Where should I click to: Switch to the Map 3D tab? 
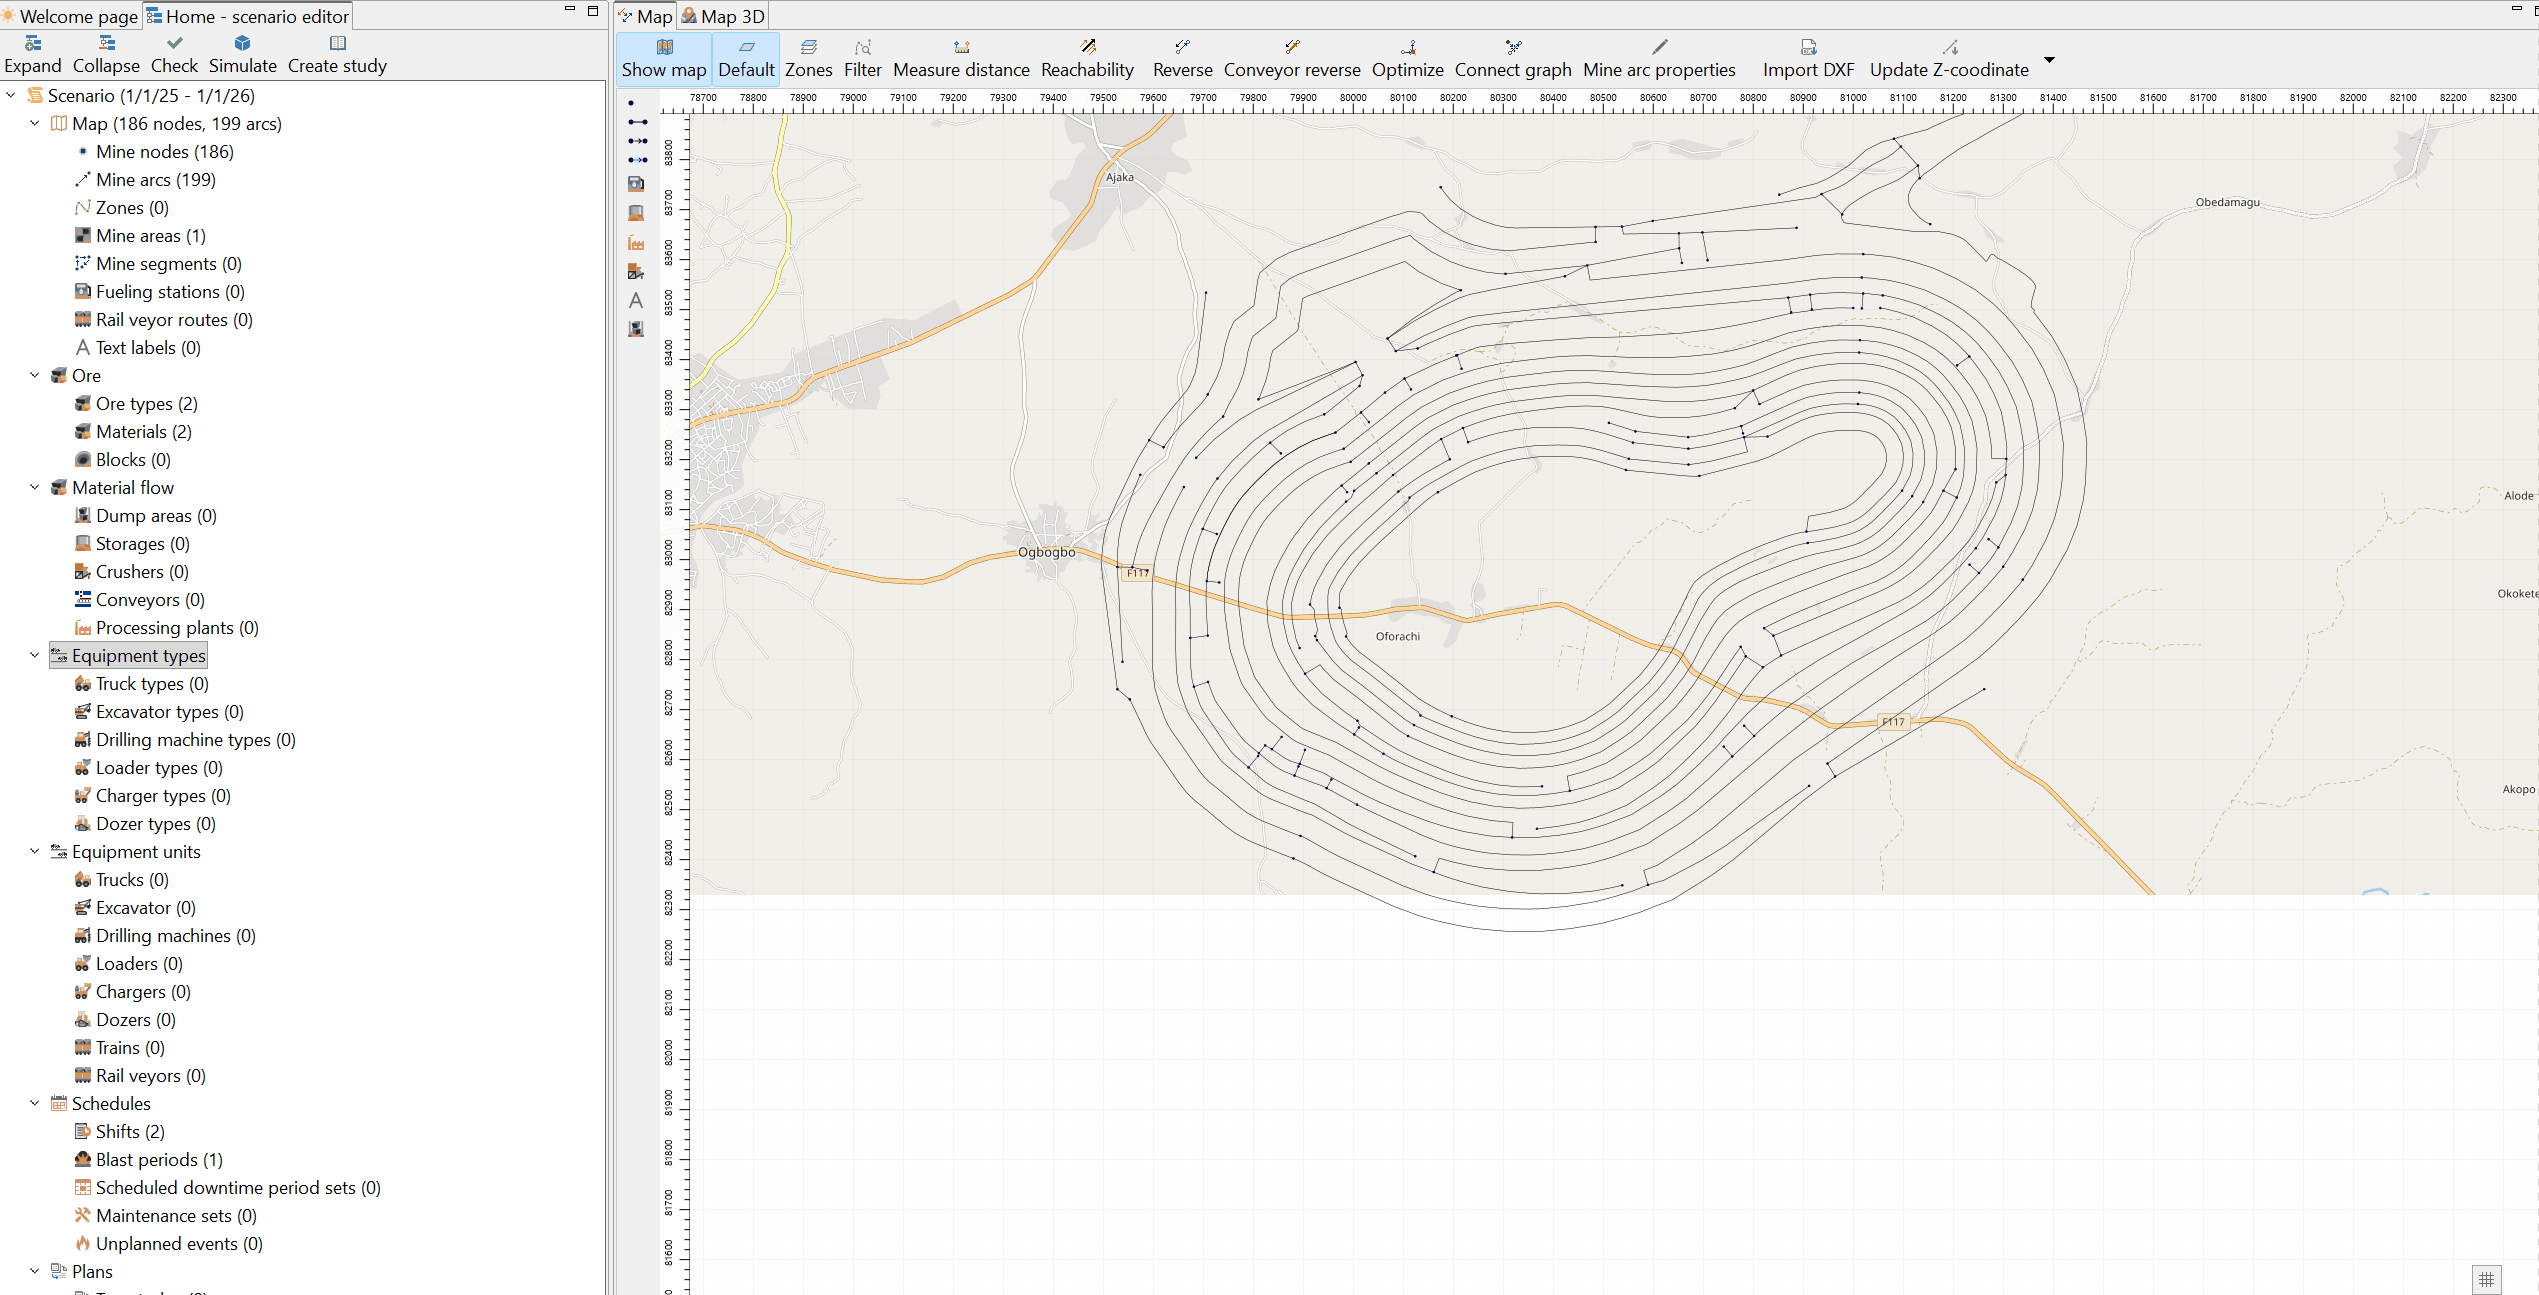pyautogui.click(x=723, y=16)
